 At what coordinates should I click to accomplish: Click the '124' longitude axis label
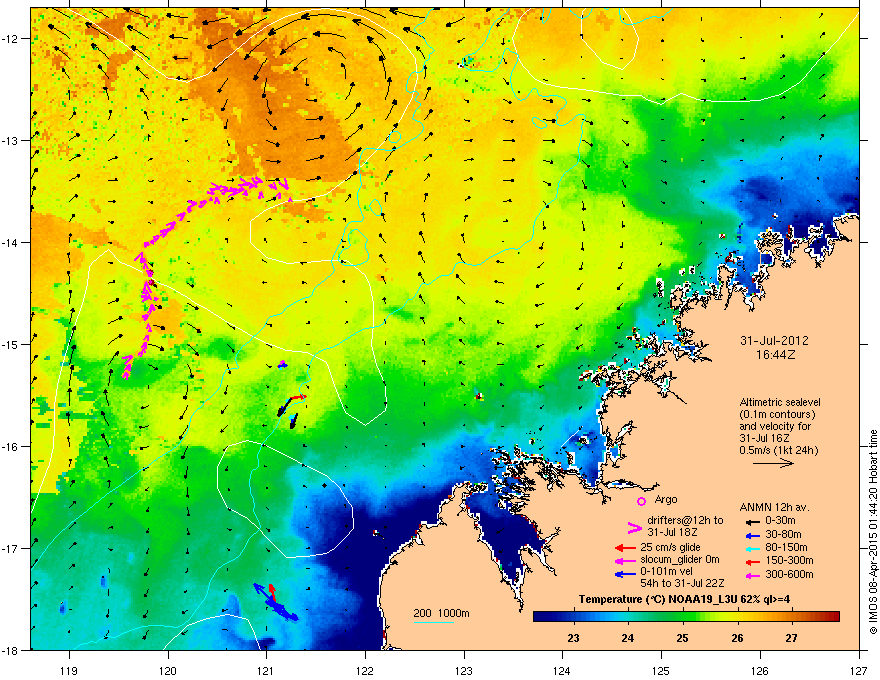click(x=562, y=671)
